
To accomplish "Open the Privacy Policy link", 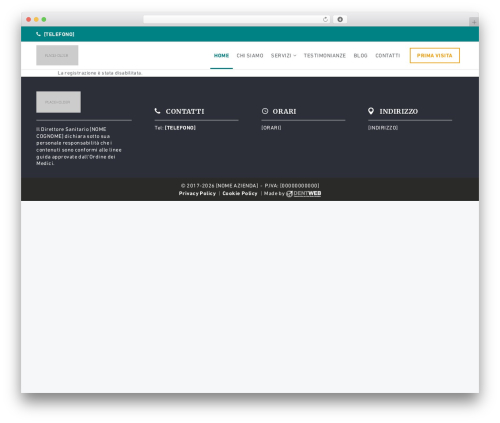I will [x=197, y=193].
